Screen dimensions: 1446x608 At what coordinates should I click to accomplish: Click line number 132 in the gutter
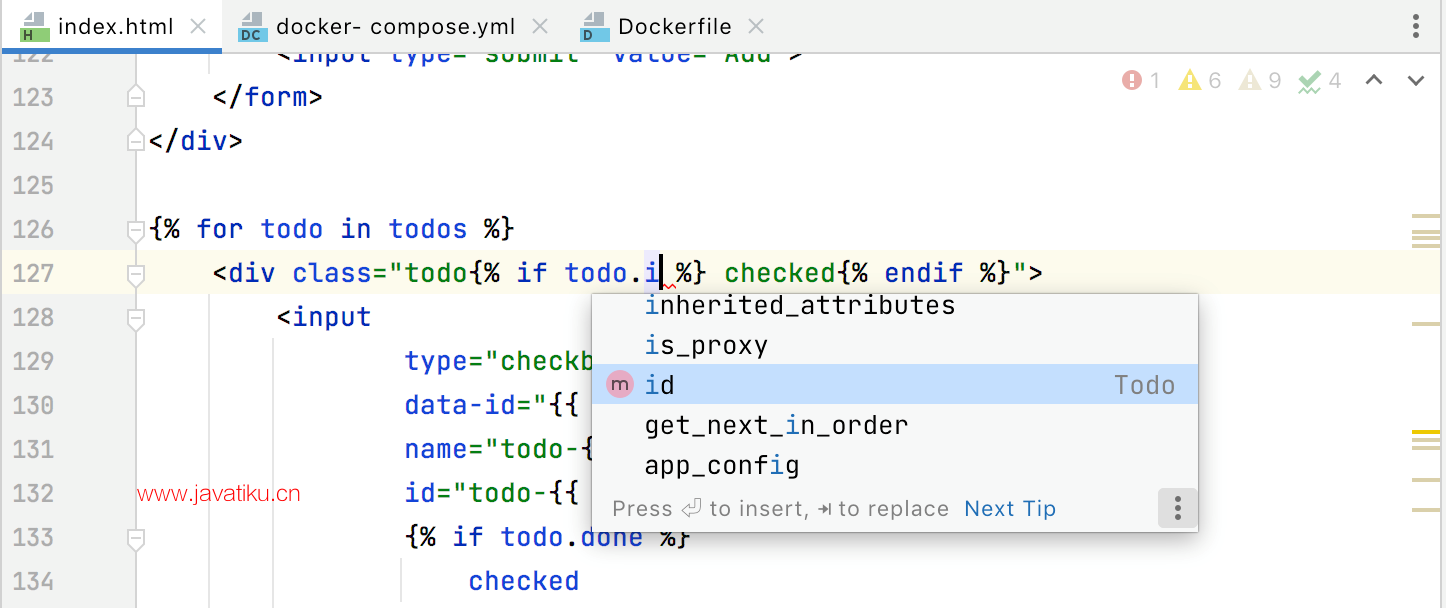pos(33,493)
